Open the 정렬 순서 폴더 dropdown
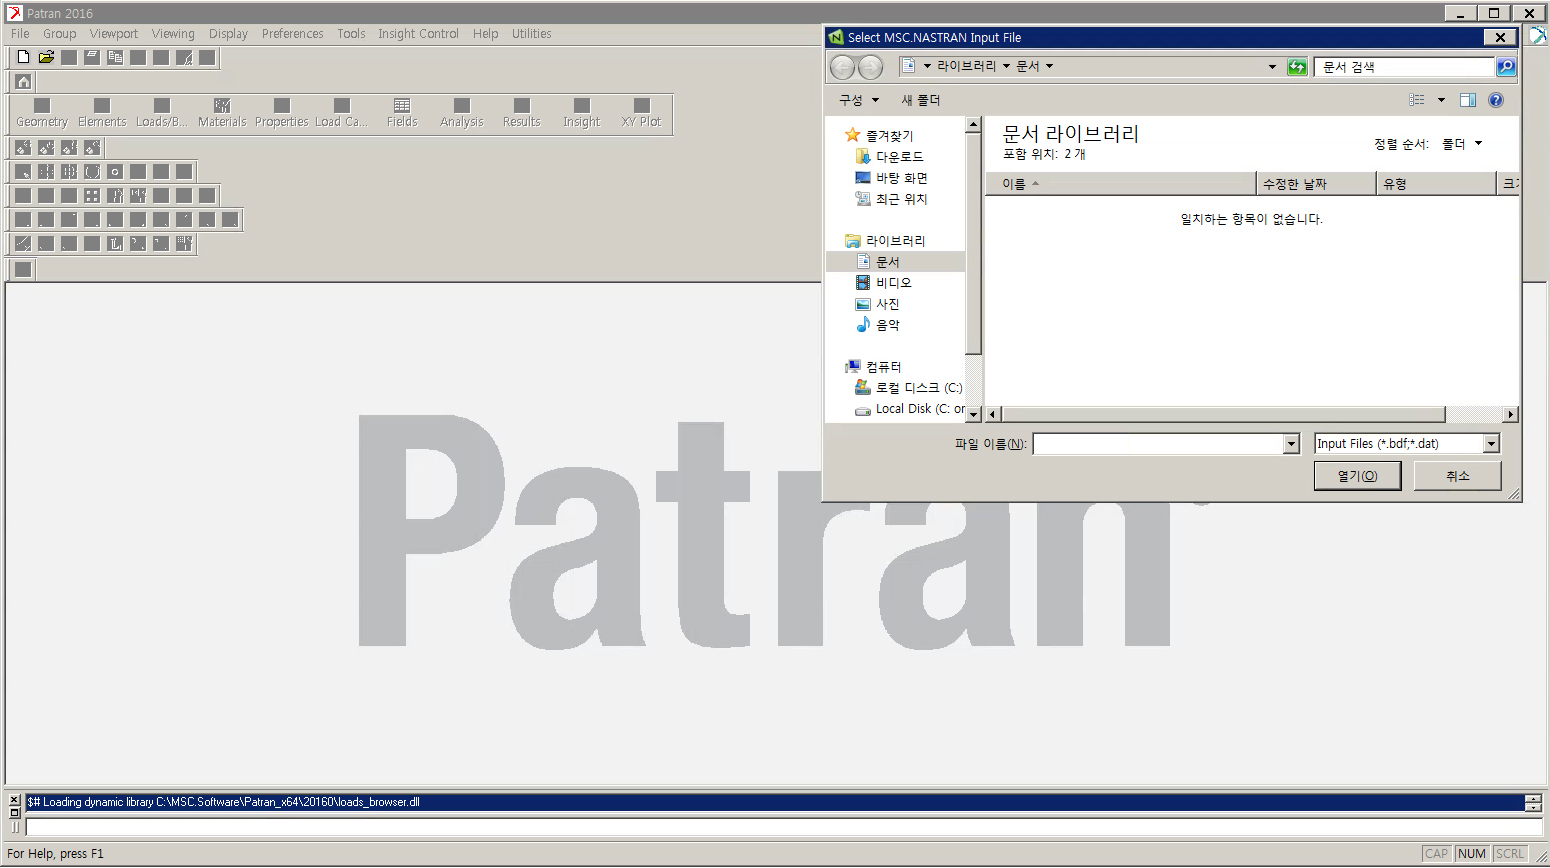Screen dimensions: 1550x868 (1462, 144)
